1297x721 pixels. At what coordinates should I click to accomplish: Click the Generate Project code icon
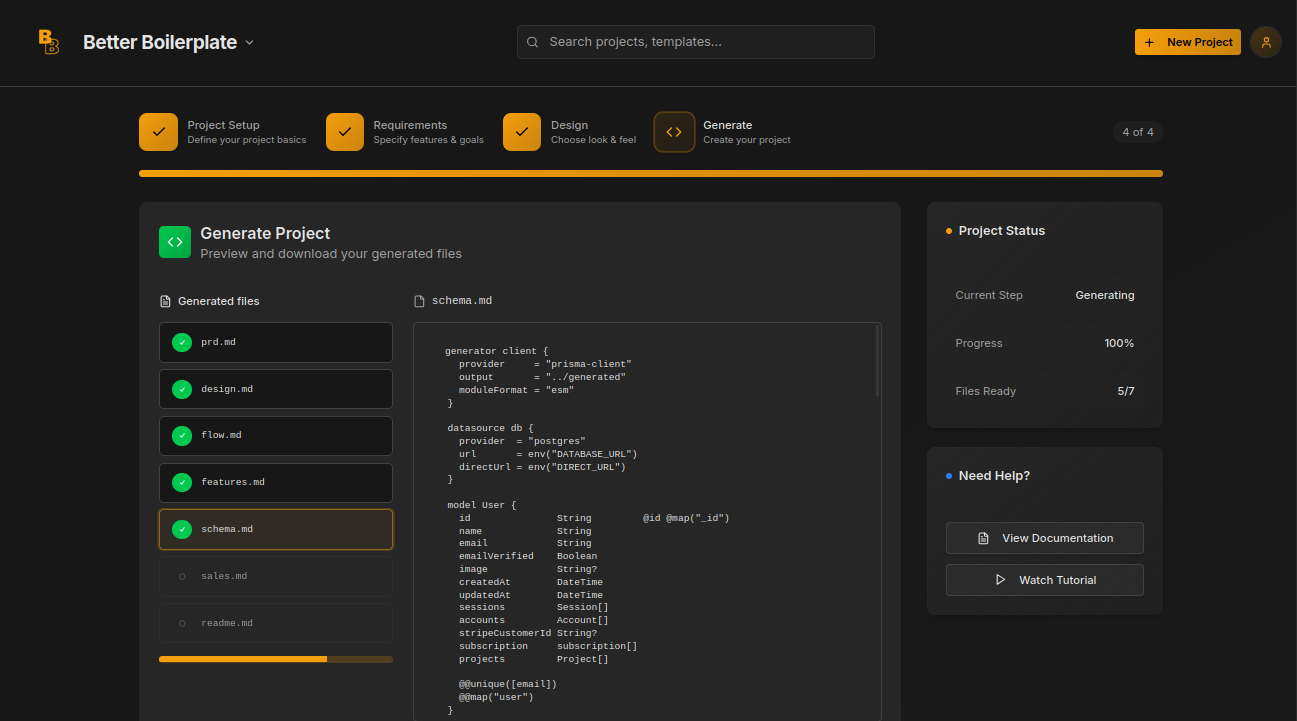[175, 241]
